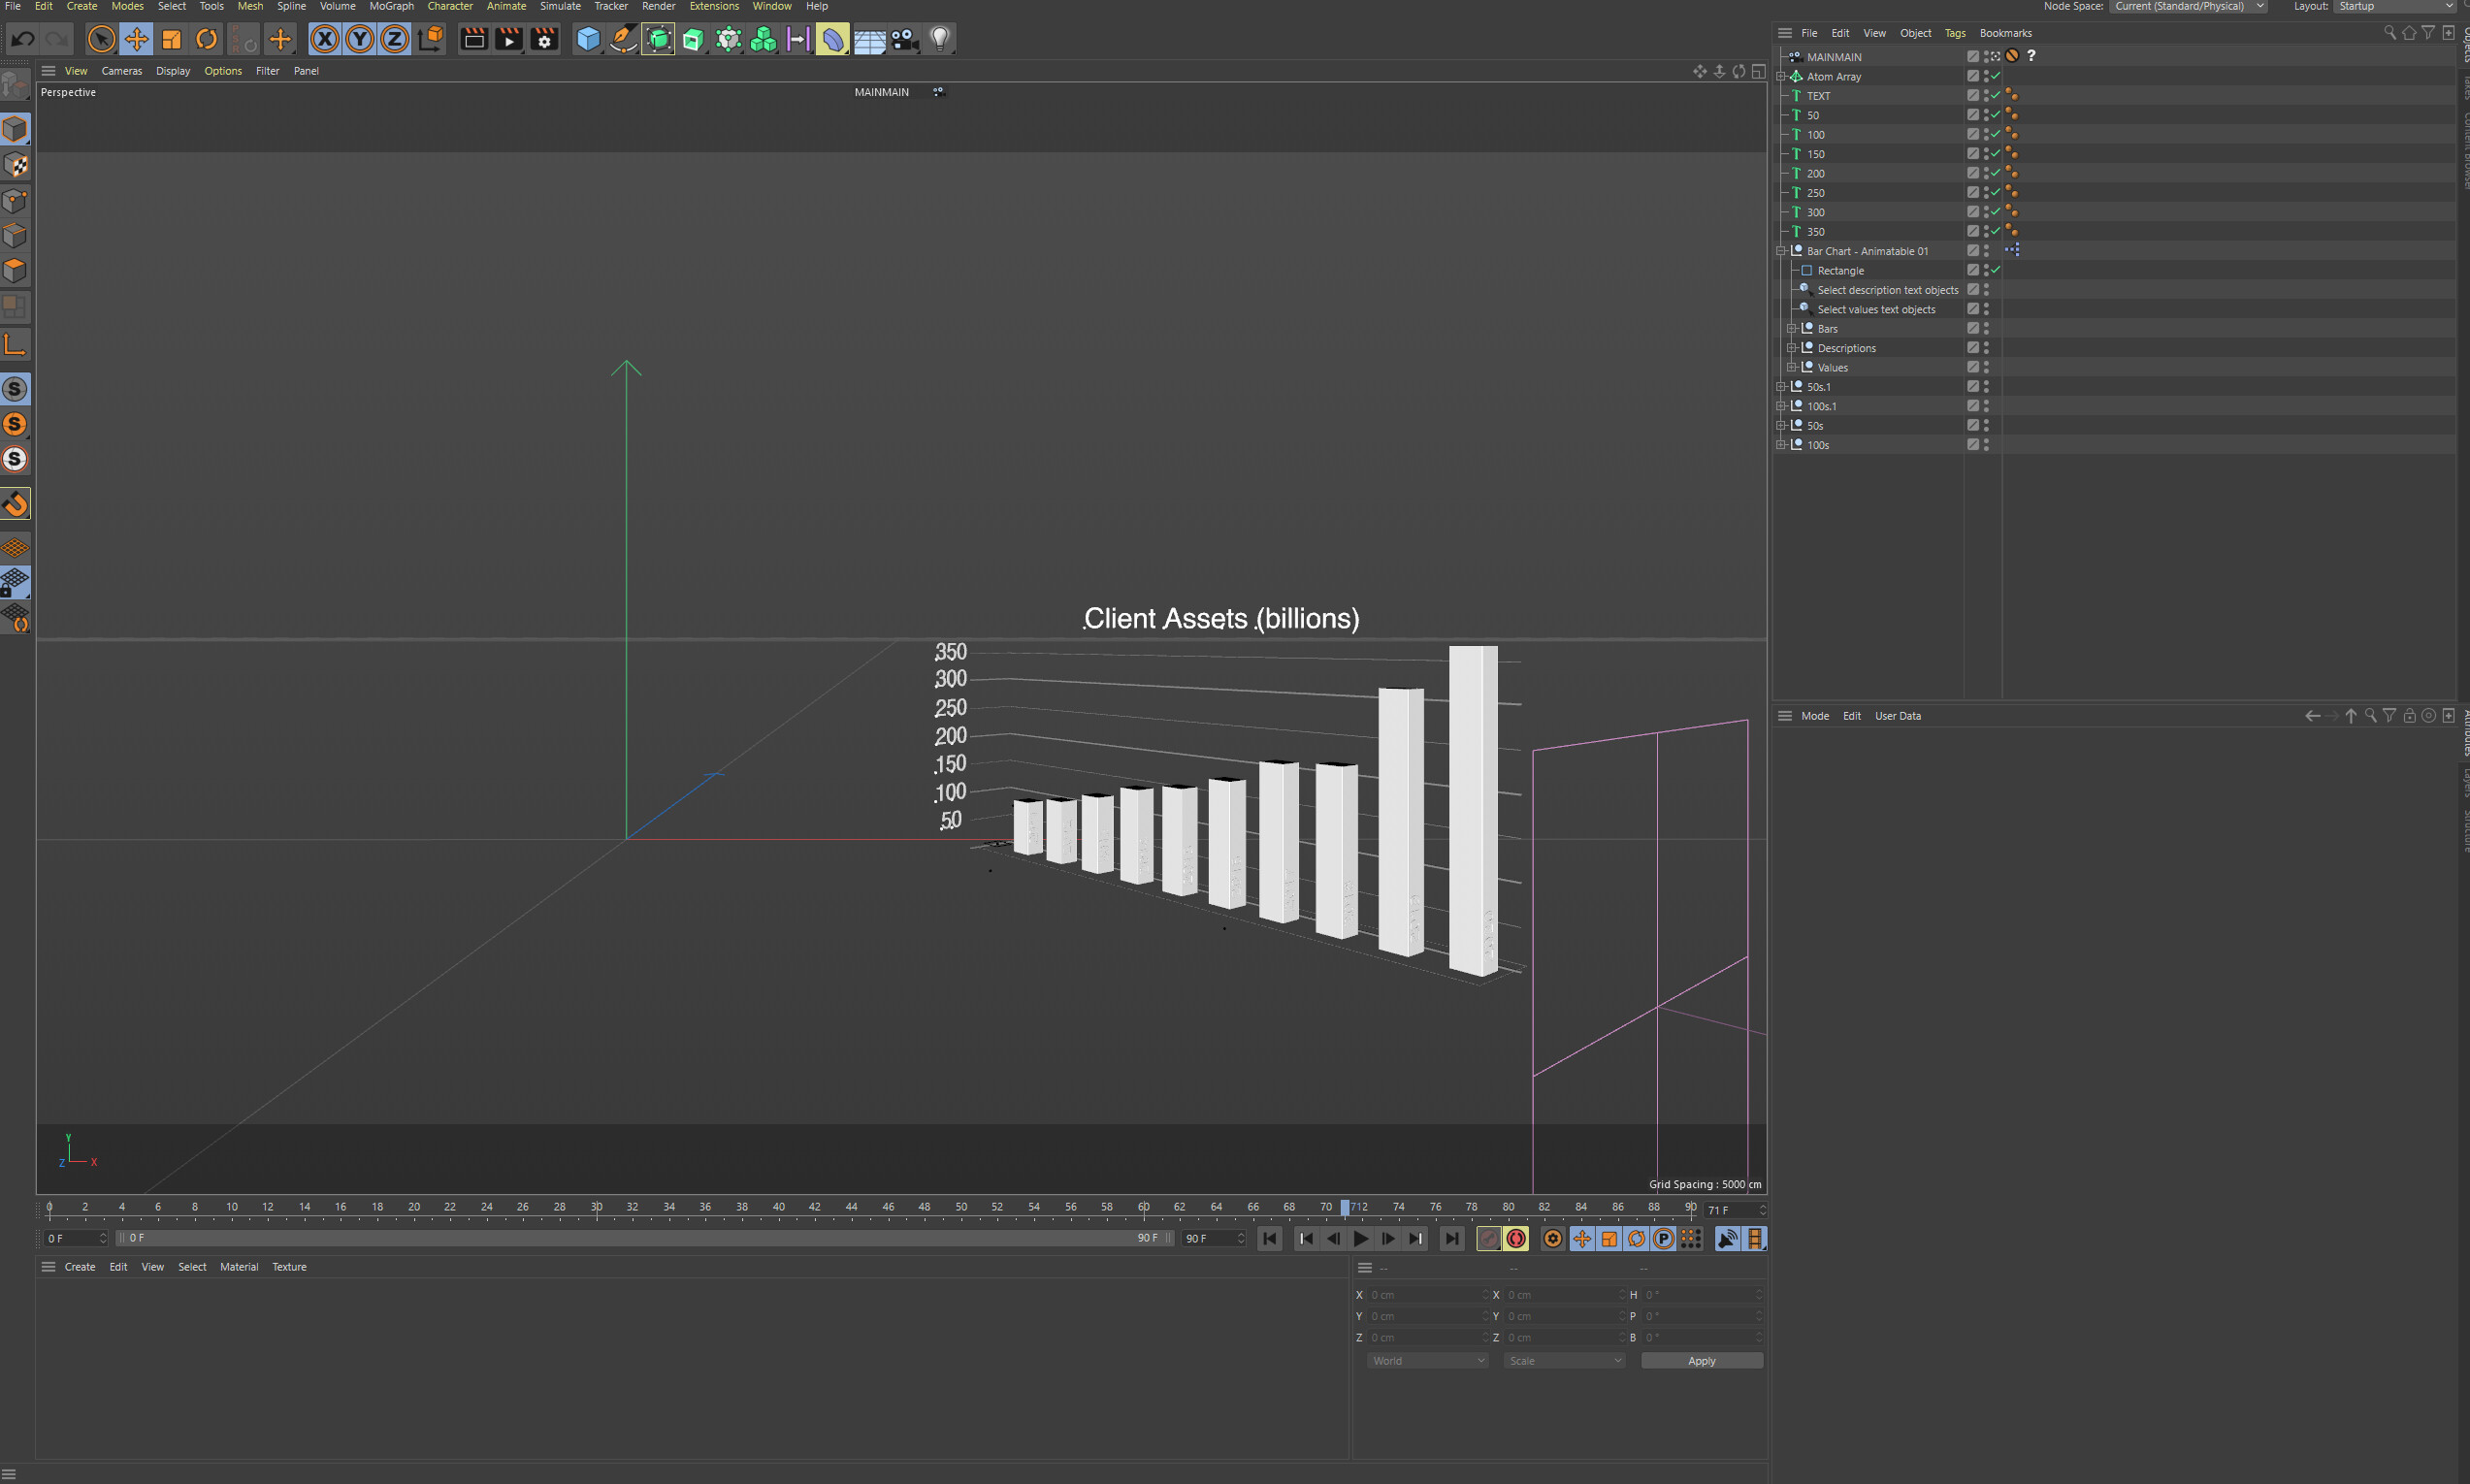Open Render Settings gear clapperboard
The width and height of the screenshot is (2470, 1484).
[544, 39]
